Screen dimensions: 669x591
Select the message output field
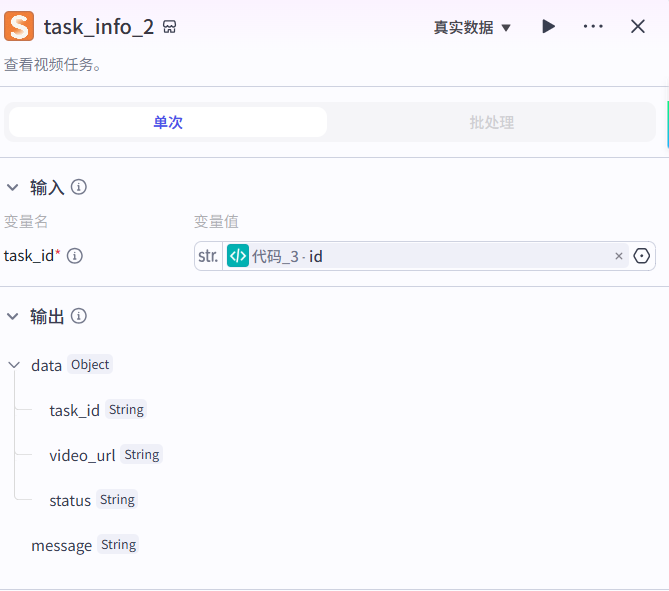coord(61,545)
